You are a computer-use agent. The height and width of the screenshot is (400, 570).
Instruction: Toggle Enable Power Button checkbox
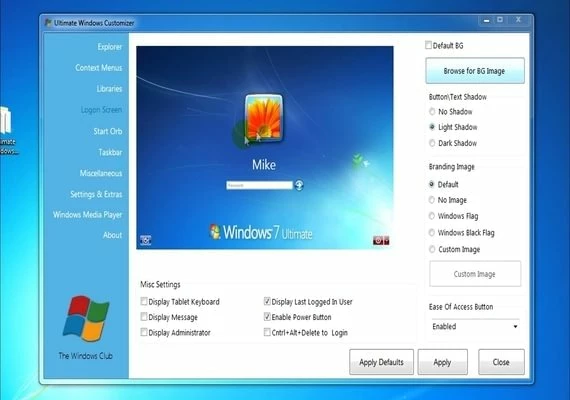click(267, 317)
